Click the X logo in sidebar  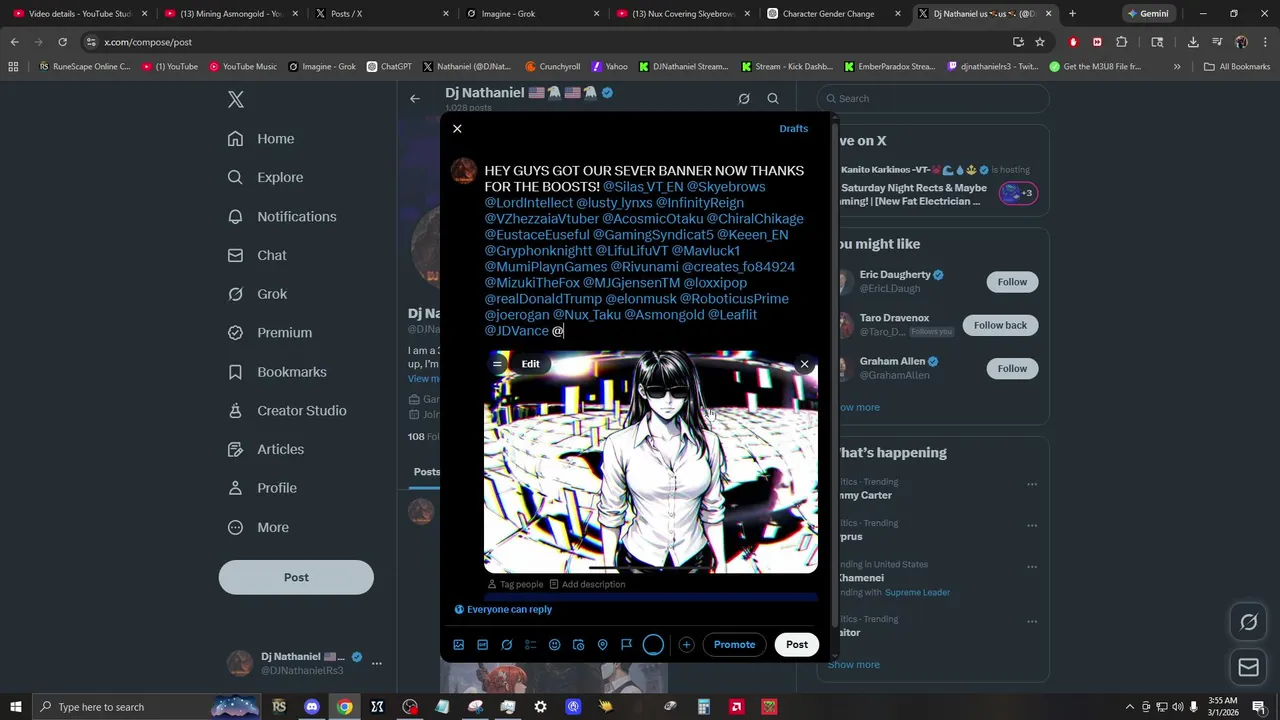click(236, 99)
